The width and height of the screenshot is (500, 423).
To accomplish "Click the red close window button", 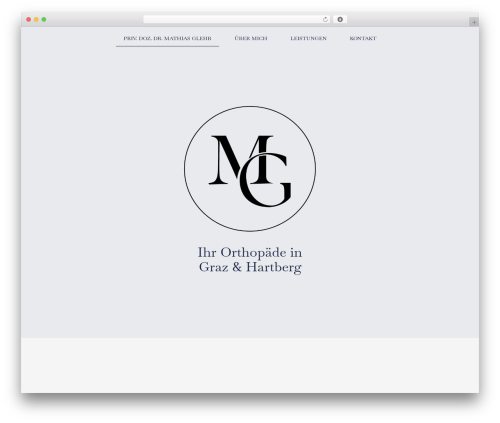I will (29, 20).
